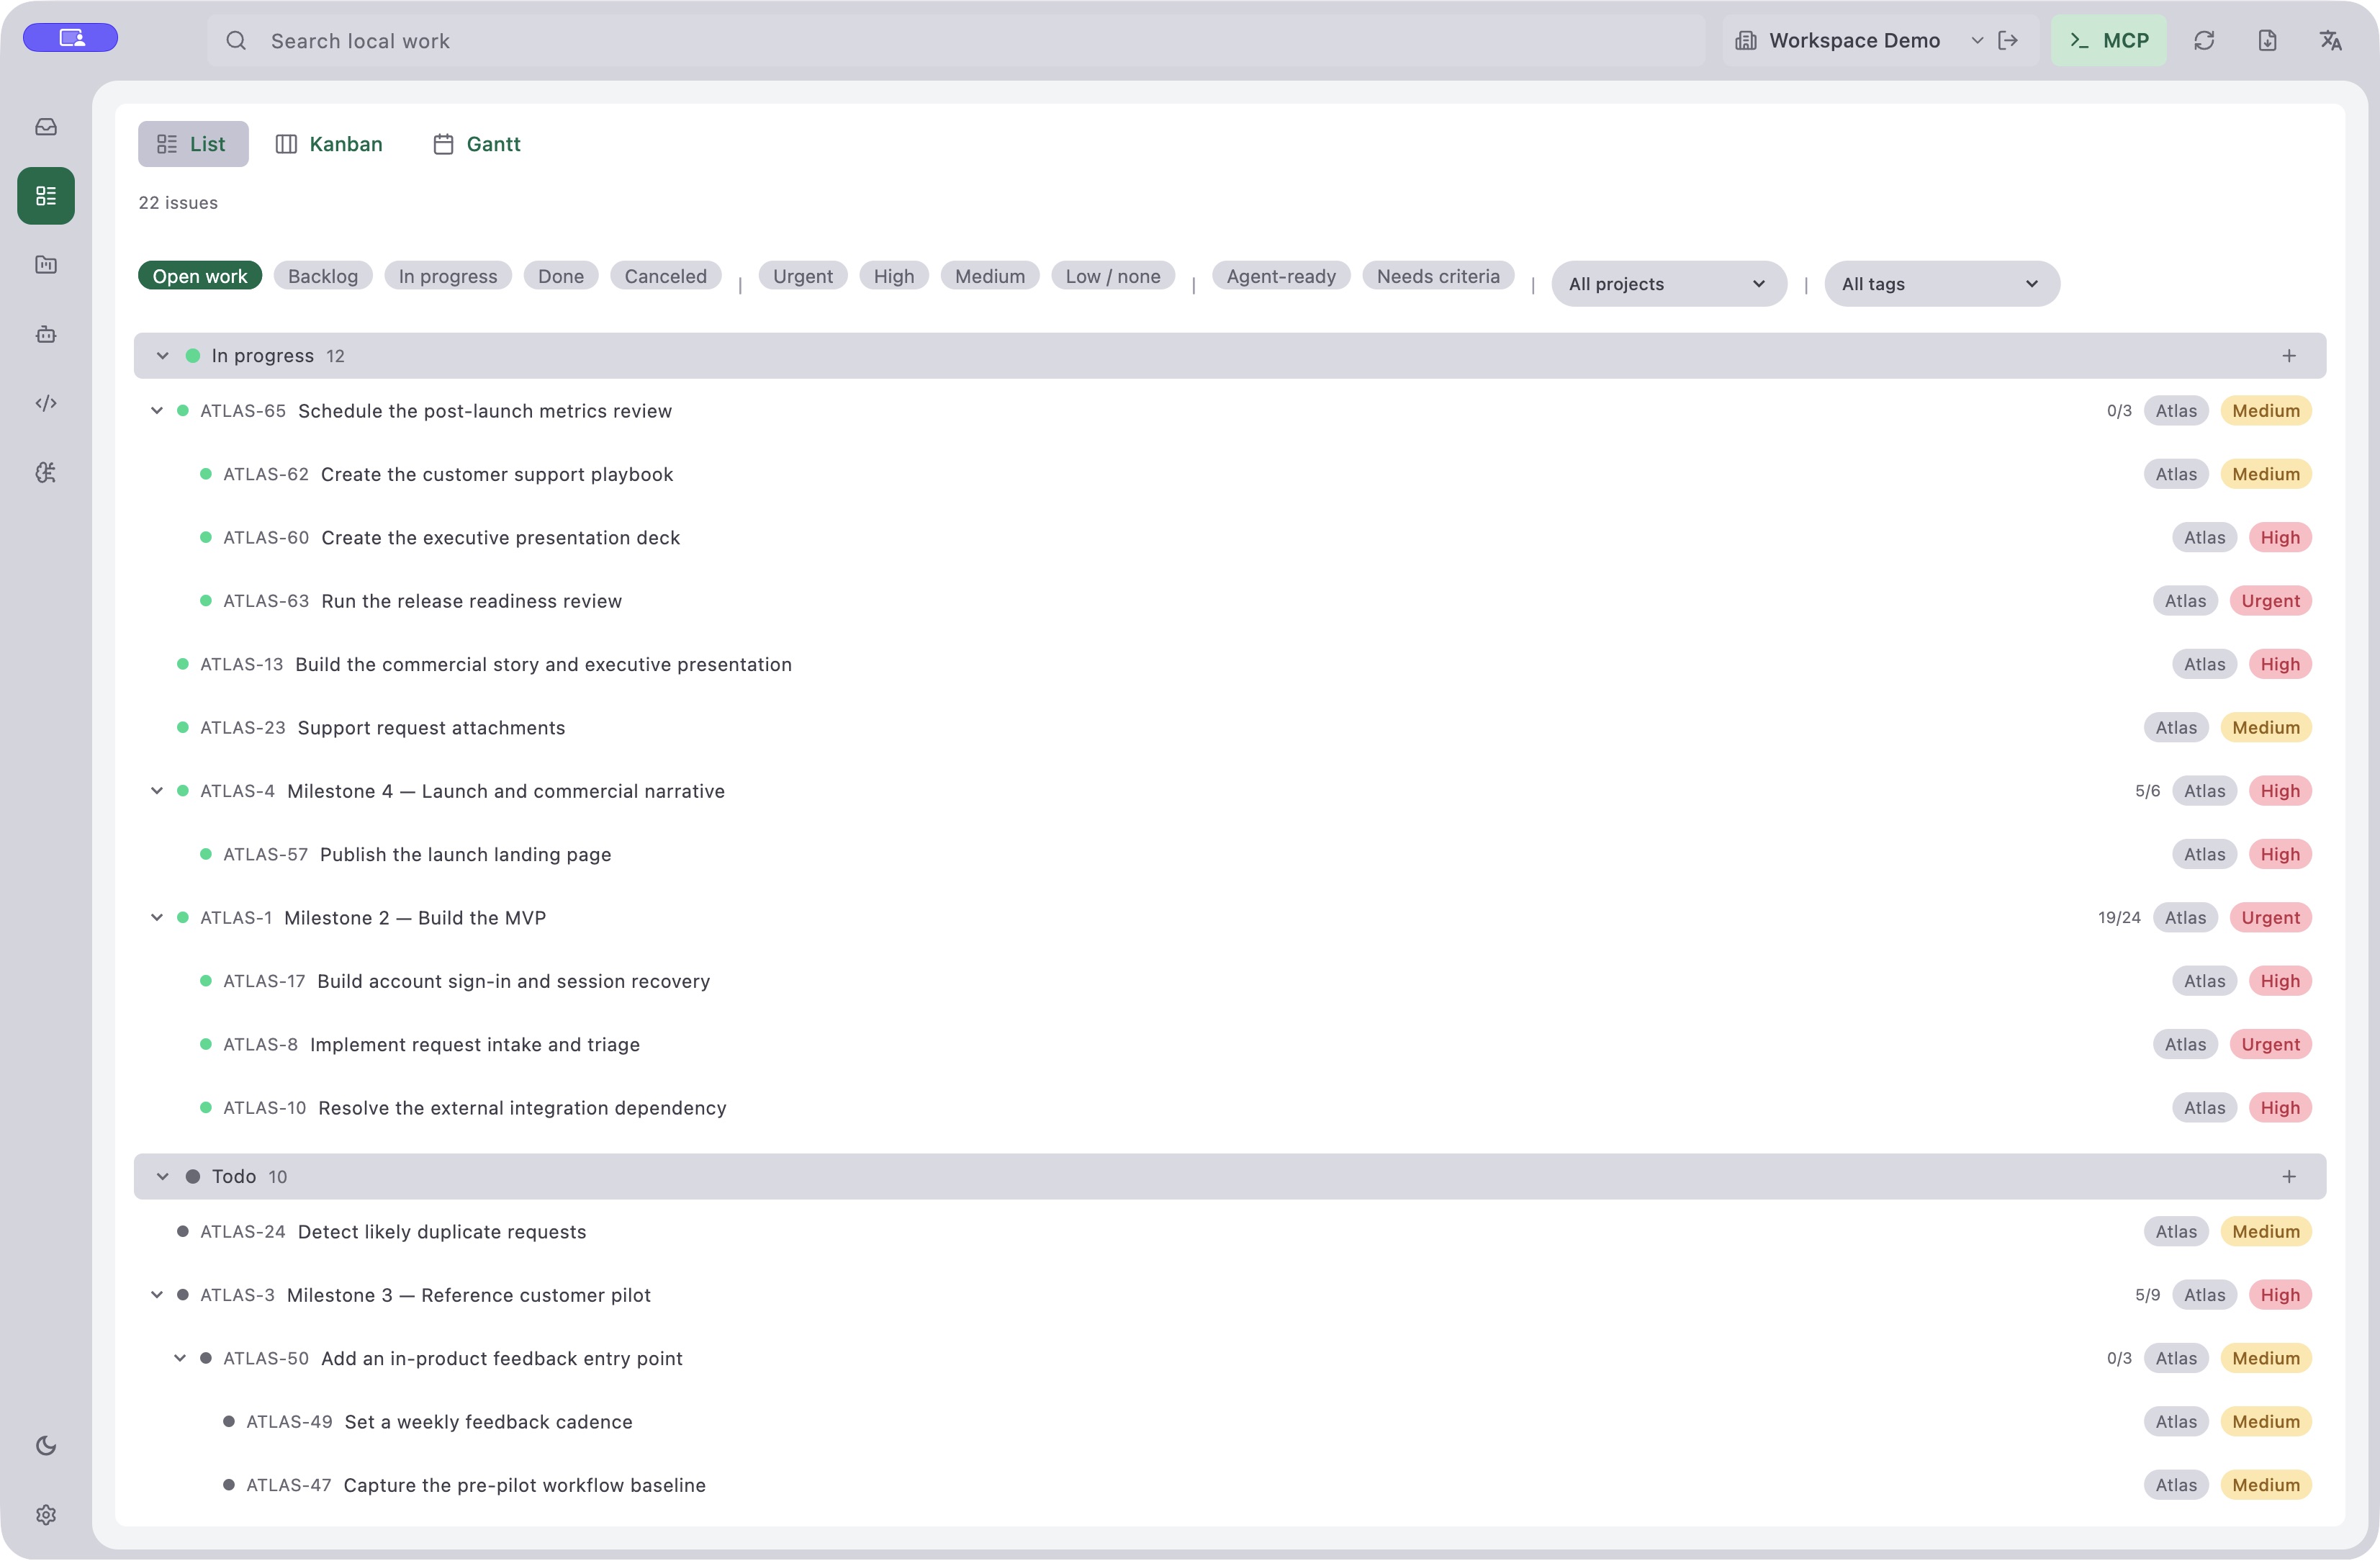Screen dimensions: 2380x1561
Task: Collapse ATLAS-65 sub-issues
Action: click(157, 411)
